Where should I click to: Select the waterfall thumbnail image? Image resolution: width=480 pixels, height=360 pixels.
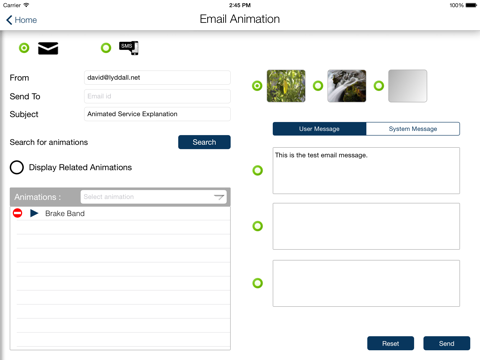tap(347, 86)
